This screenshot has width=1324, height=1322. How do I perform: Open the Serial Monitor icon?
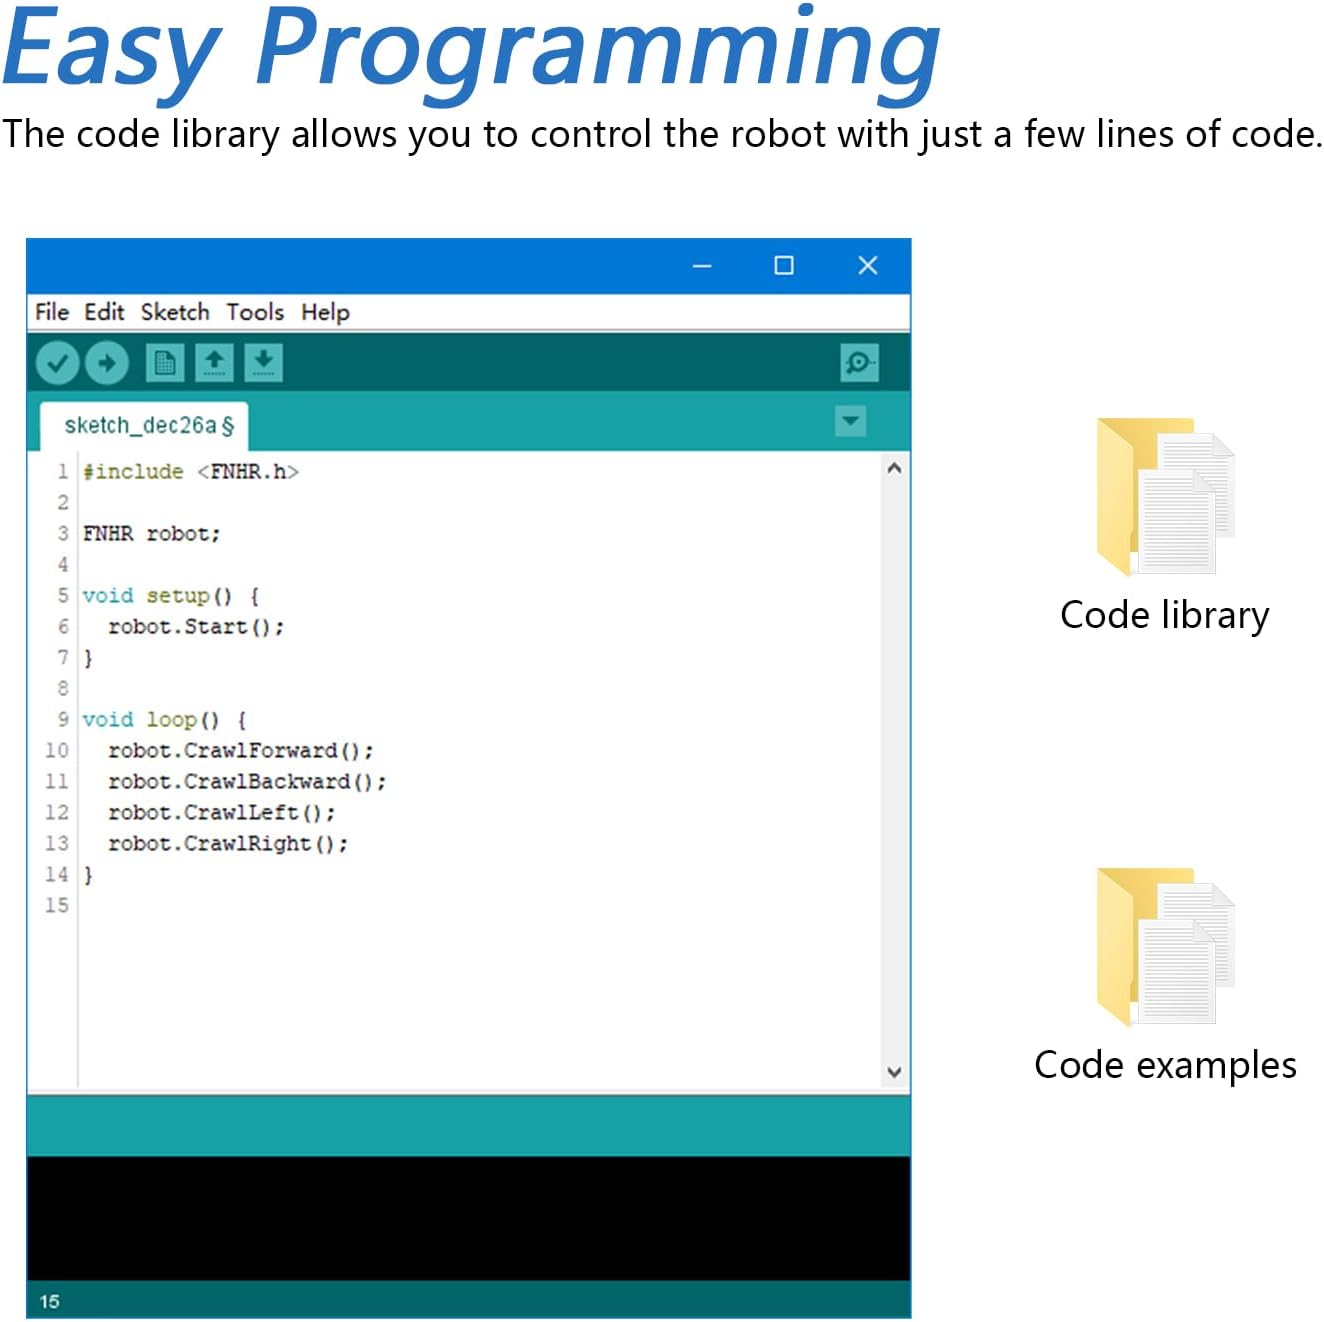[x=859, y=363]
